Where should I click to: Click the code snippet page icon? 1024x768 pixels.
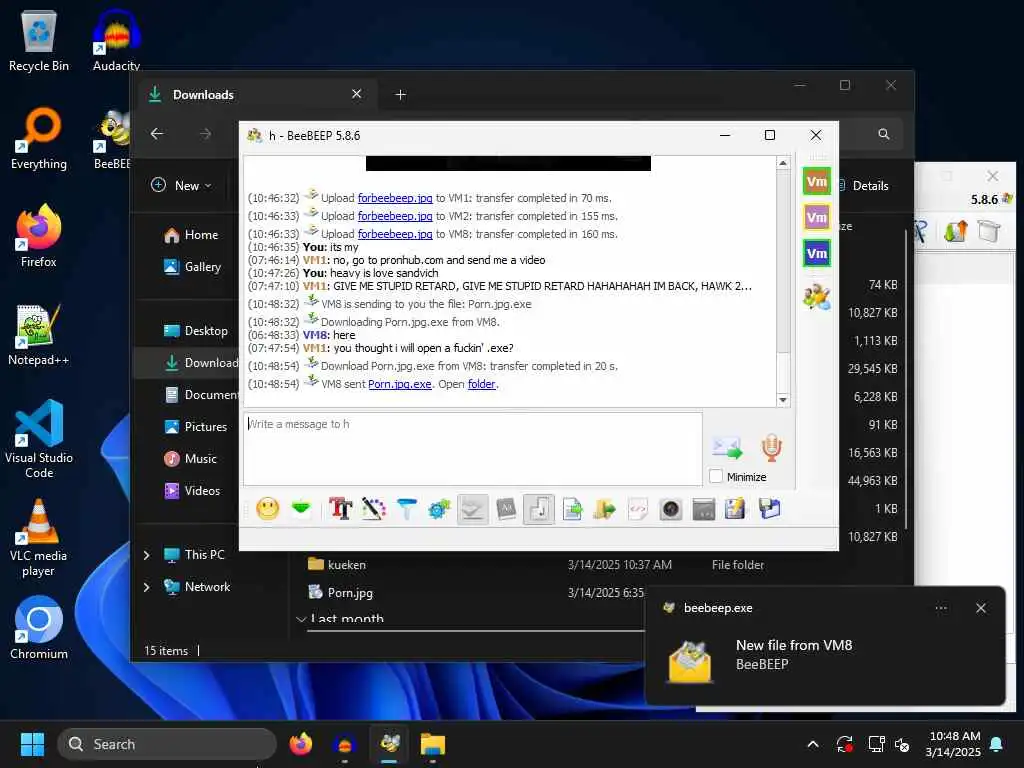point(638,509)
